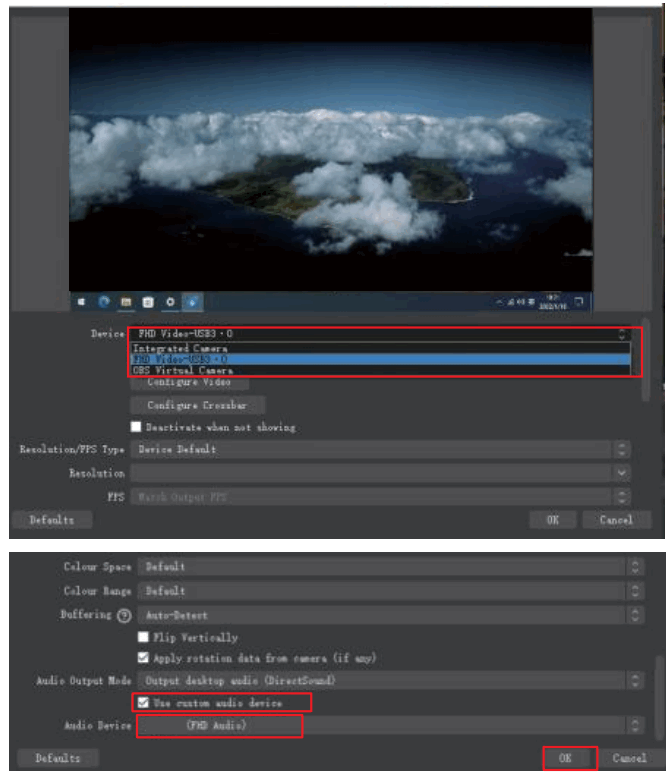Open Resolution/FPS Type dropdown

coord(380,449)
